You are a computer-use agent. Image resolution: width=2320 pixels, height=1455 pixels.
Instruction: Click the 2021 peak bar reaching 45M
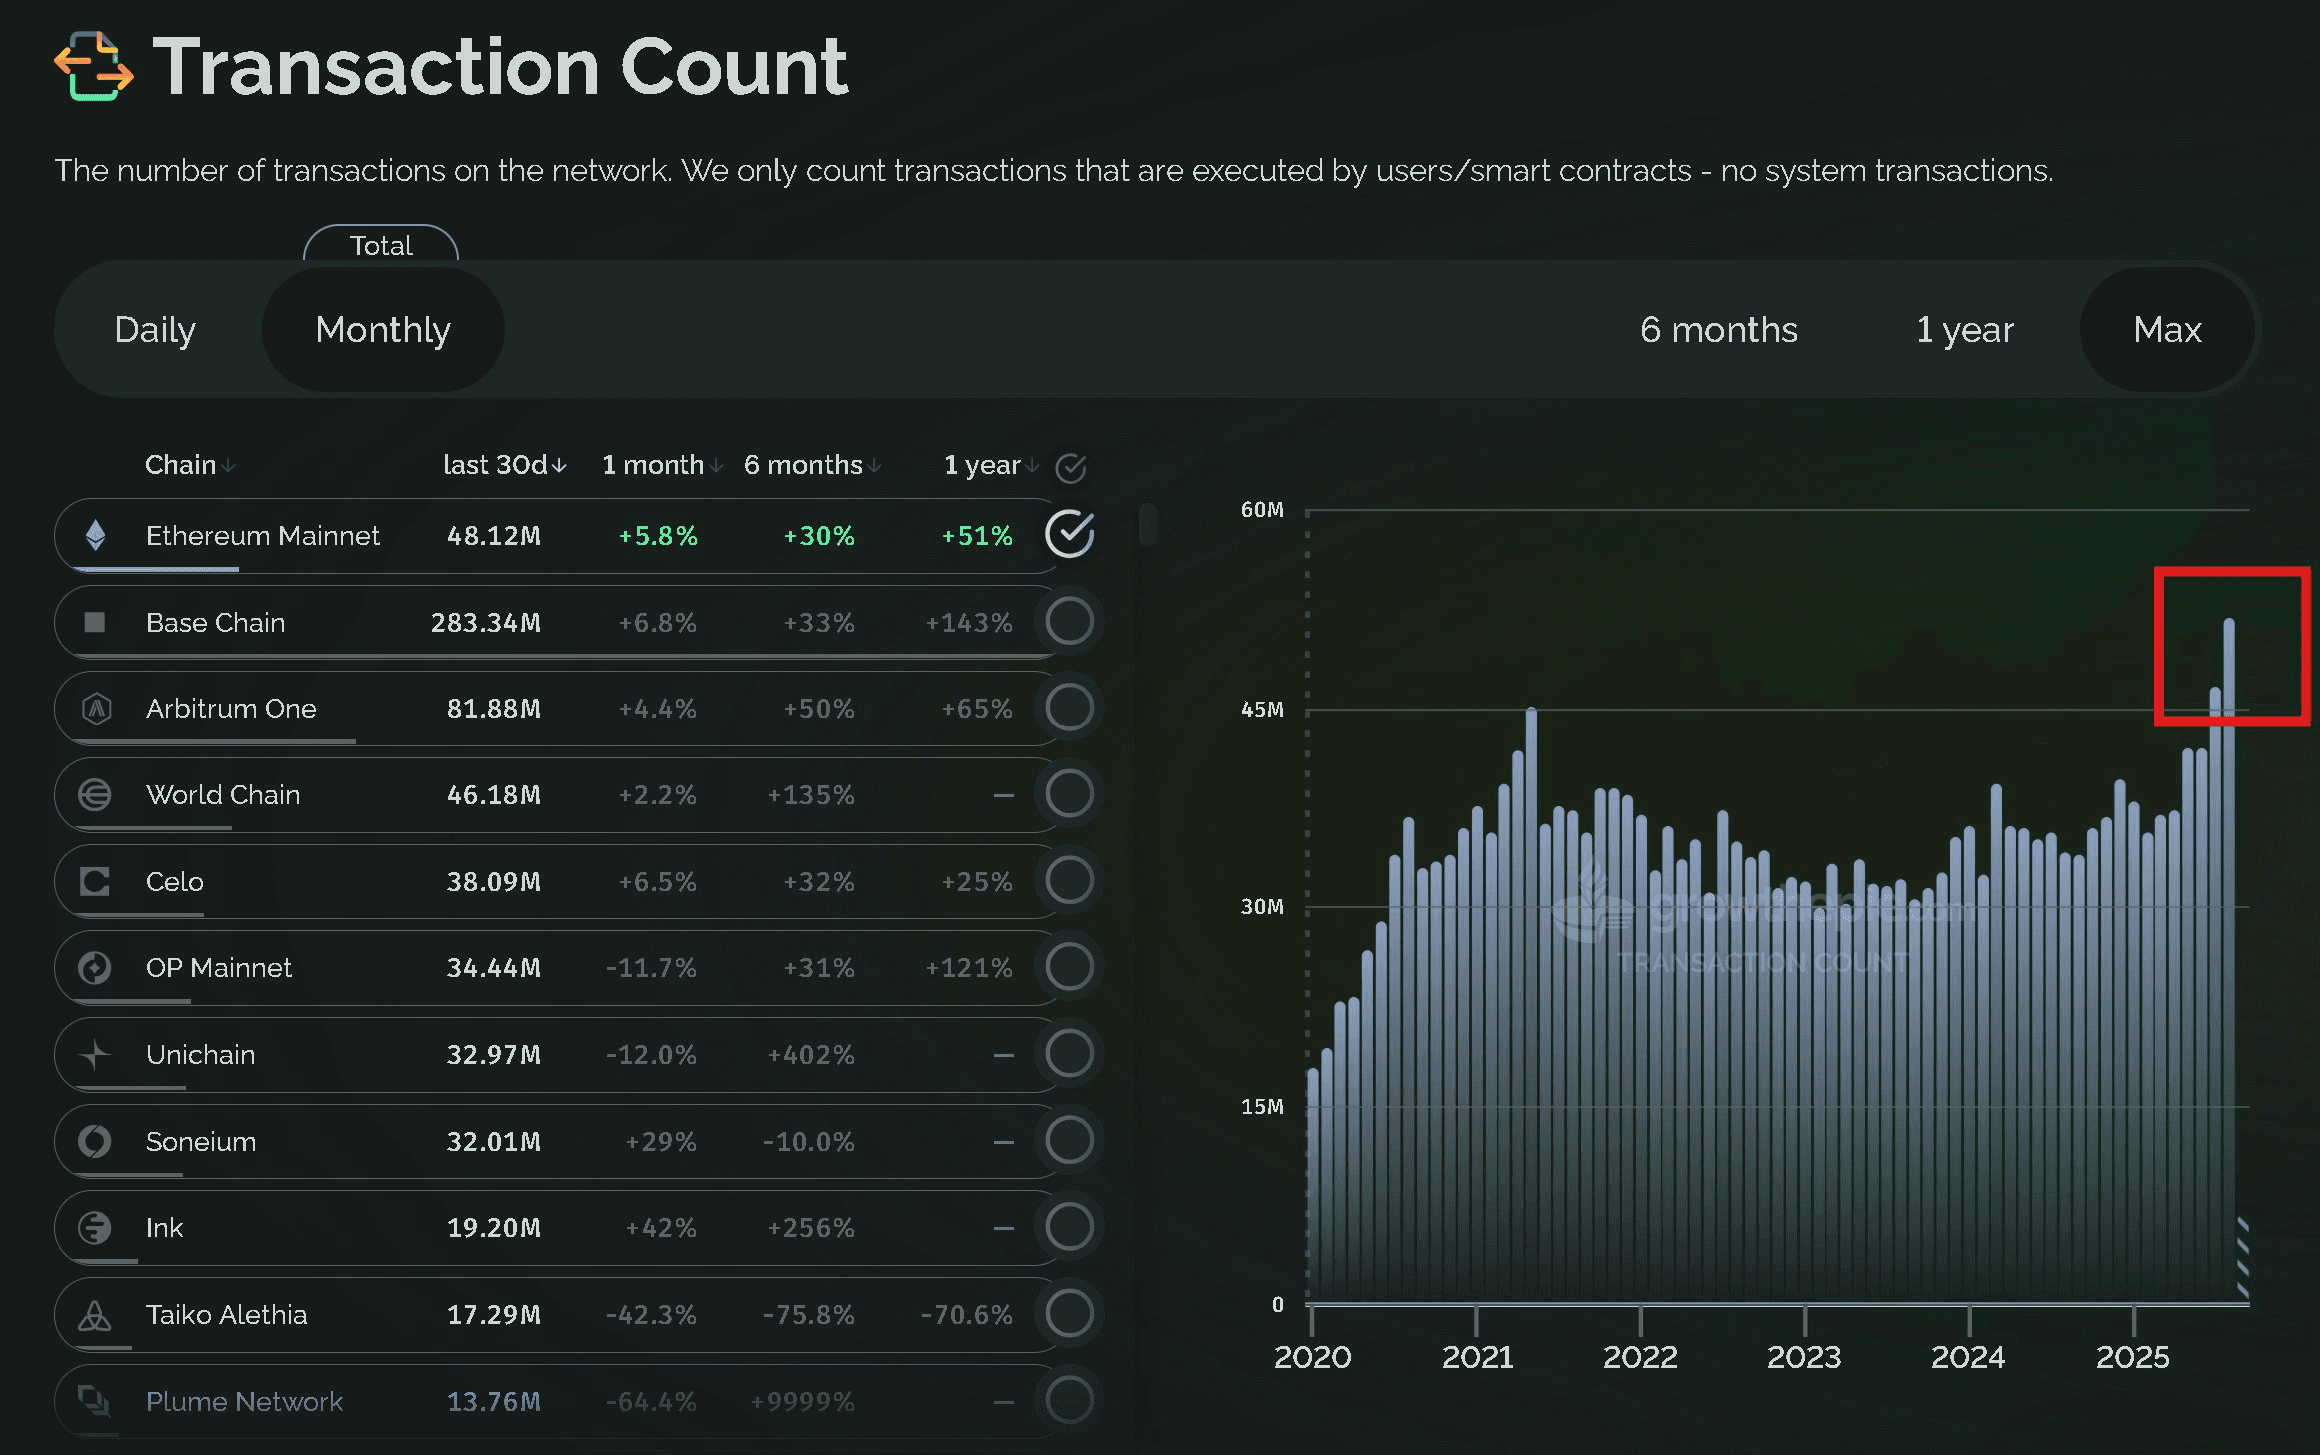(x=1531, y=1004)
